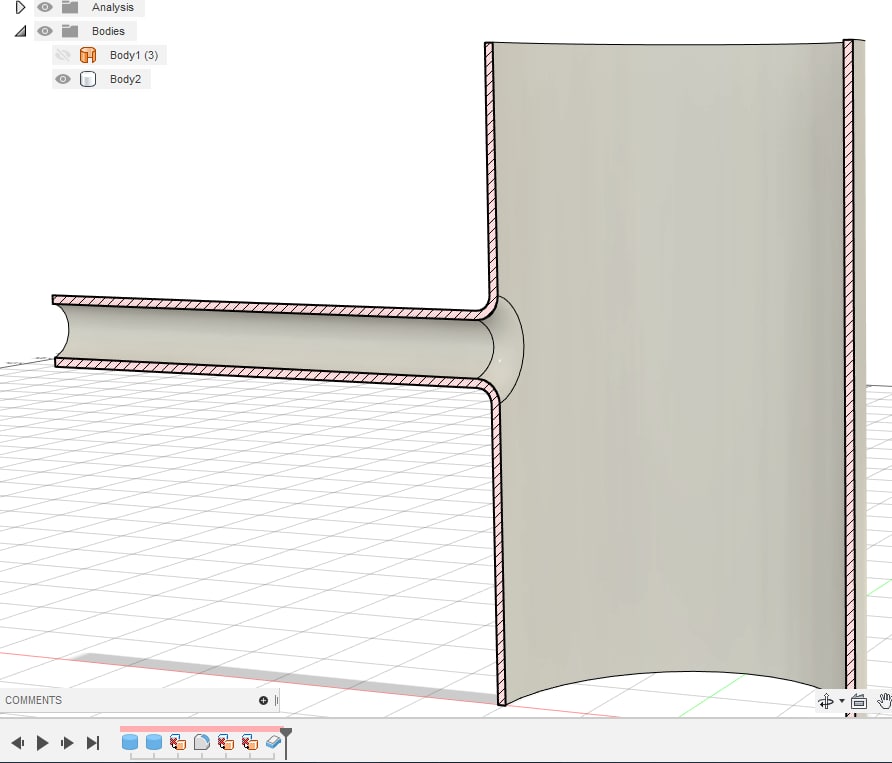This screenshot has width=892, height=763.
Task: Open the COMMENTS panel
Action: point(34,700)
